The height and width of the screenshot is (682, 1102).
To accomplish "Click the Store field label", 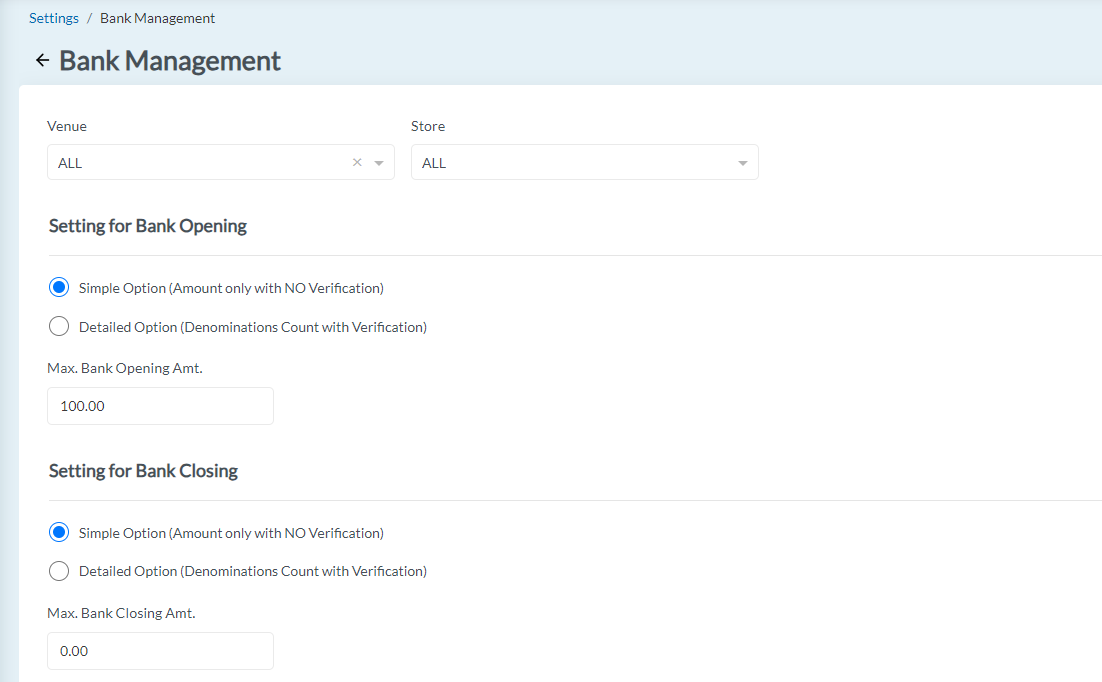I will [428, 126].
